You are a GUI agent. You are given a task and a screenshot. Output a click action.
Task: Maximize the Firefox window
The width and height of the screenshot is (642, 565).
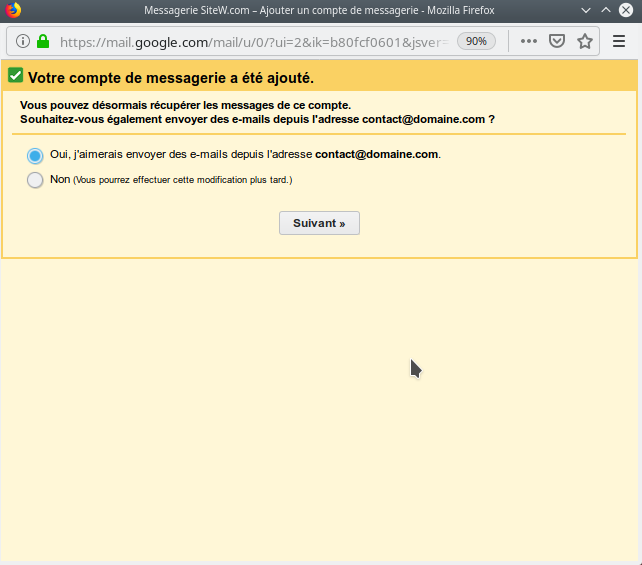point(605,9)
